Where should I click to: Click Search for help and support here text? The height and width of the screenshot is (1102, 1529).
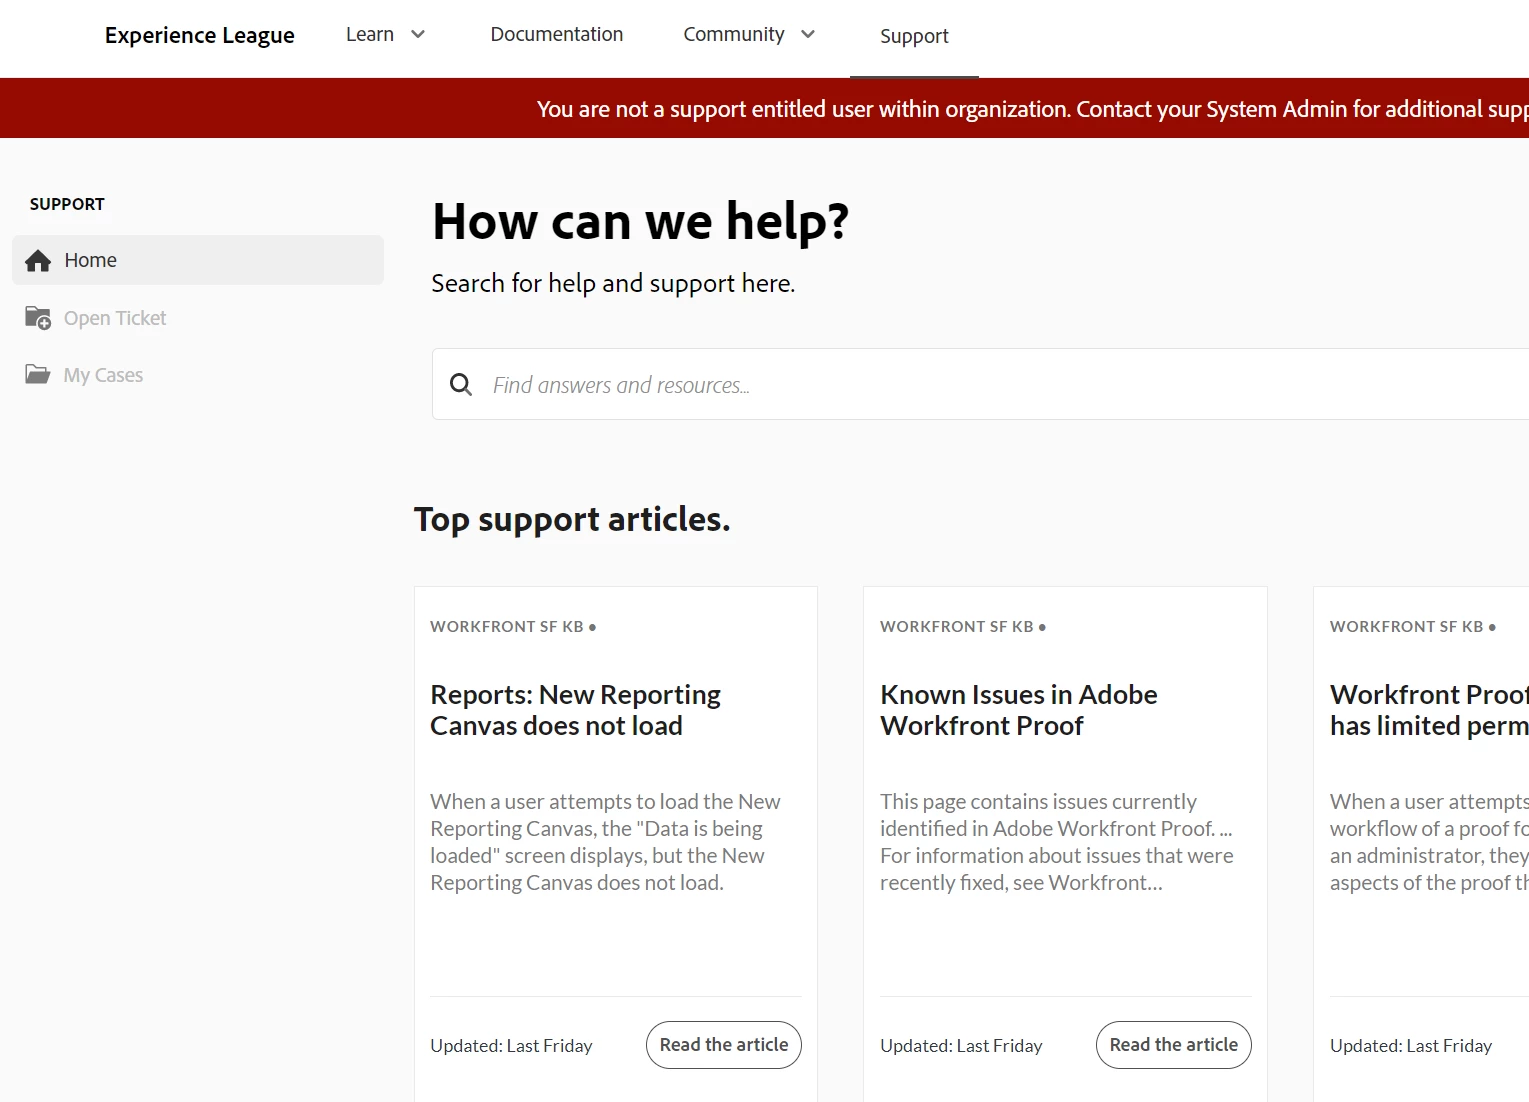pyautogui.click(x=613, y=284)
